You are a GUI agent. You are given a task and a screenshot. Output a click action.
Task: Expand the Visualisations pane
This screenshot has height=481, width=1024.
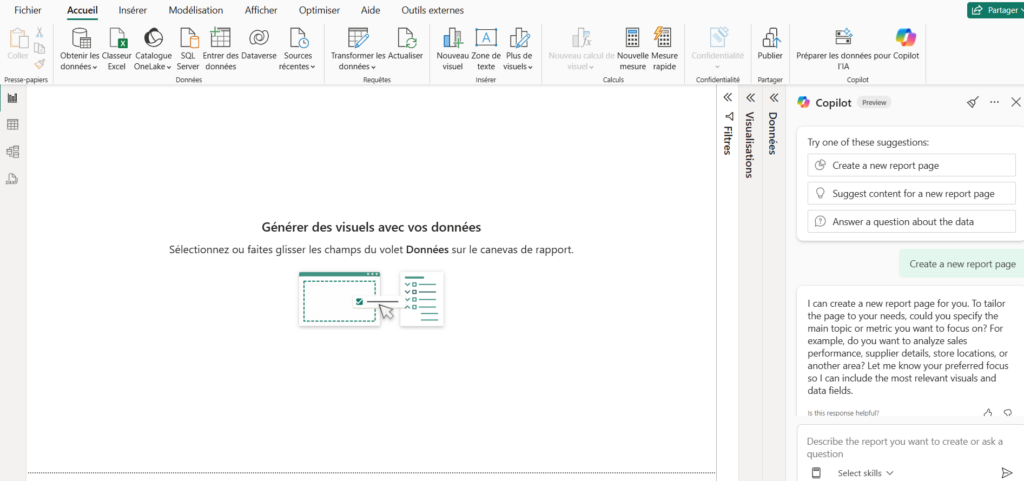(750, 98)
